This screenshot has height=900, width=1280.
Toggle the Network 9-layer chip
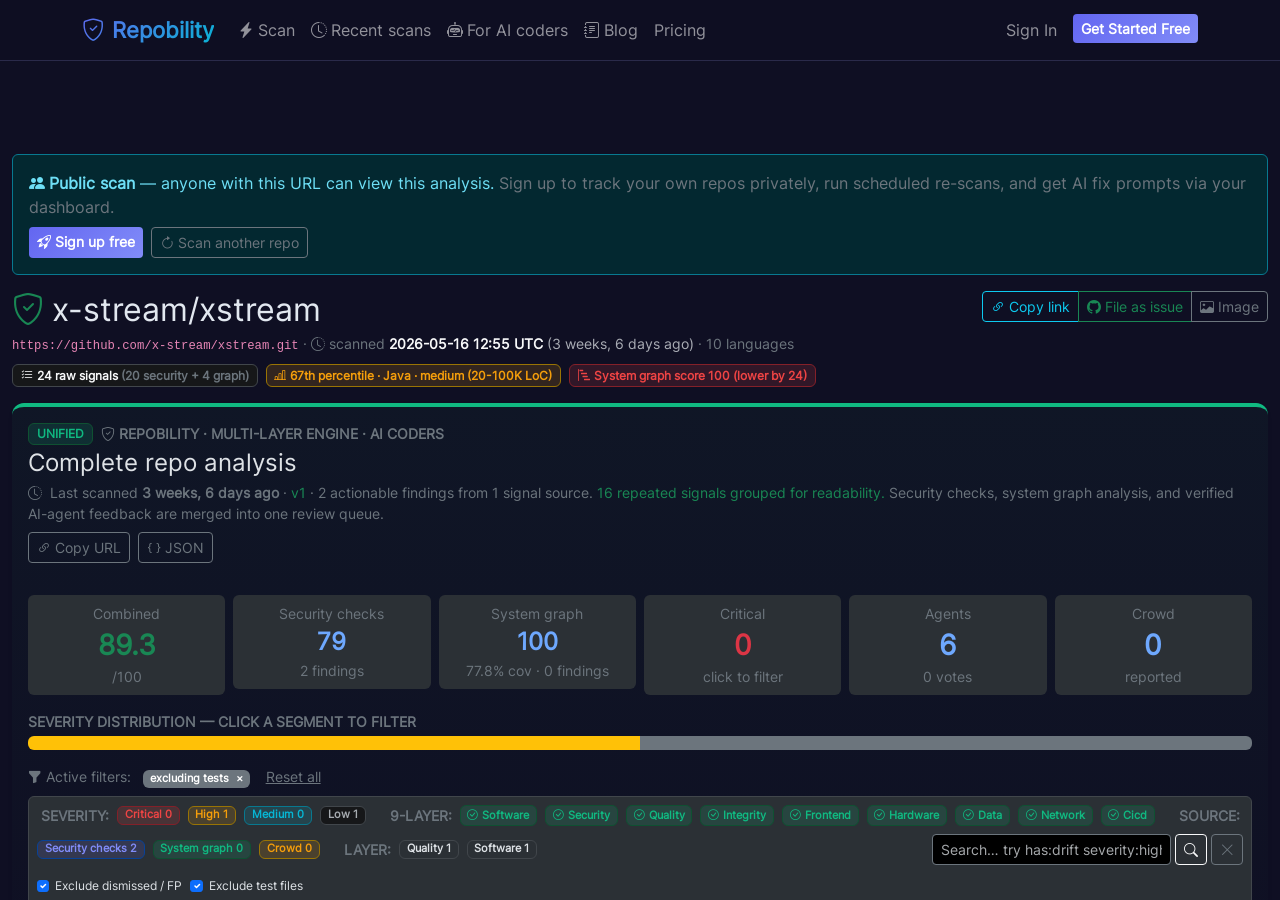tap(1055, 815)
